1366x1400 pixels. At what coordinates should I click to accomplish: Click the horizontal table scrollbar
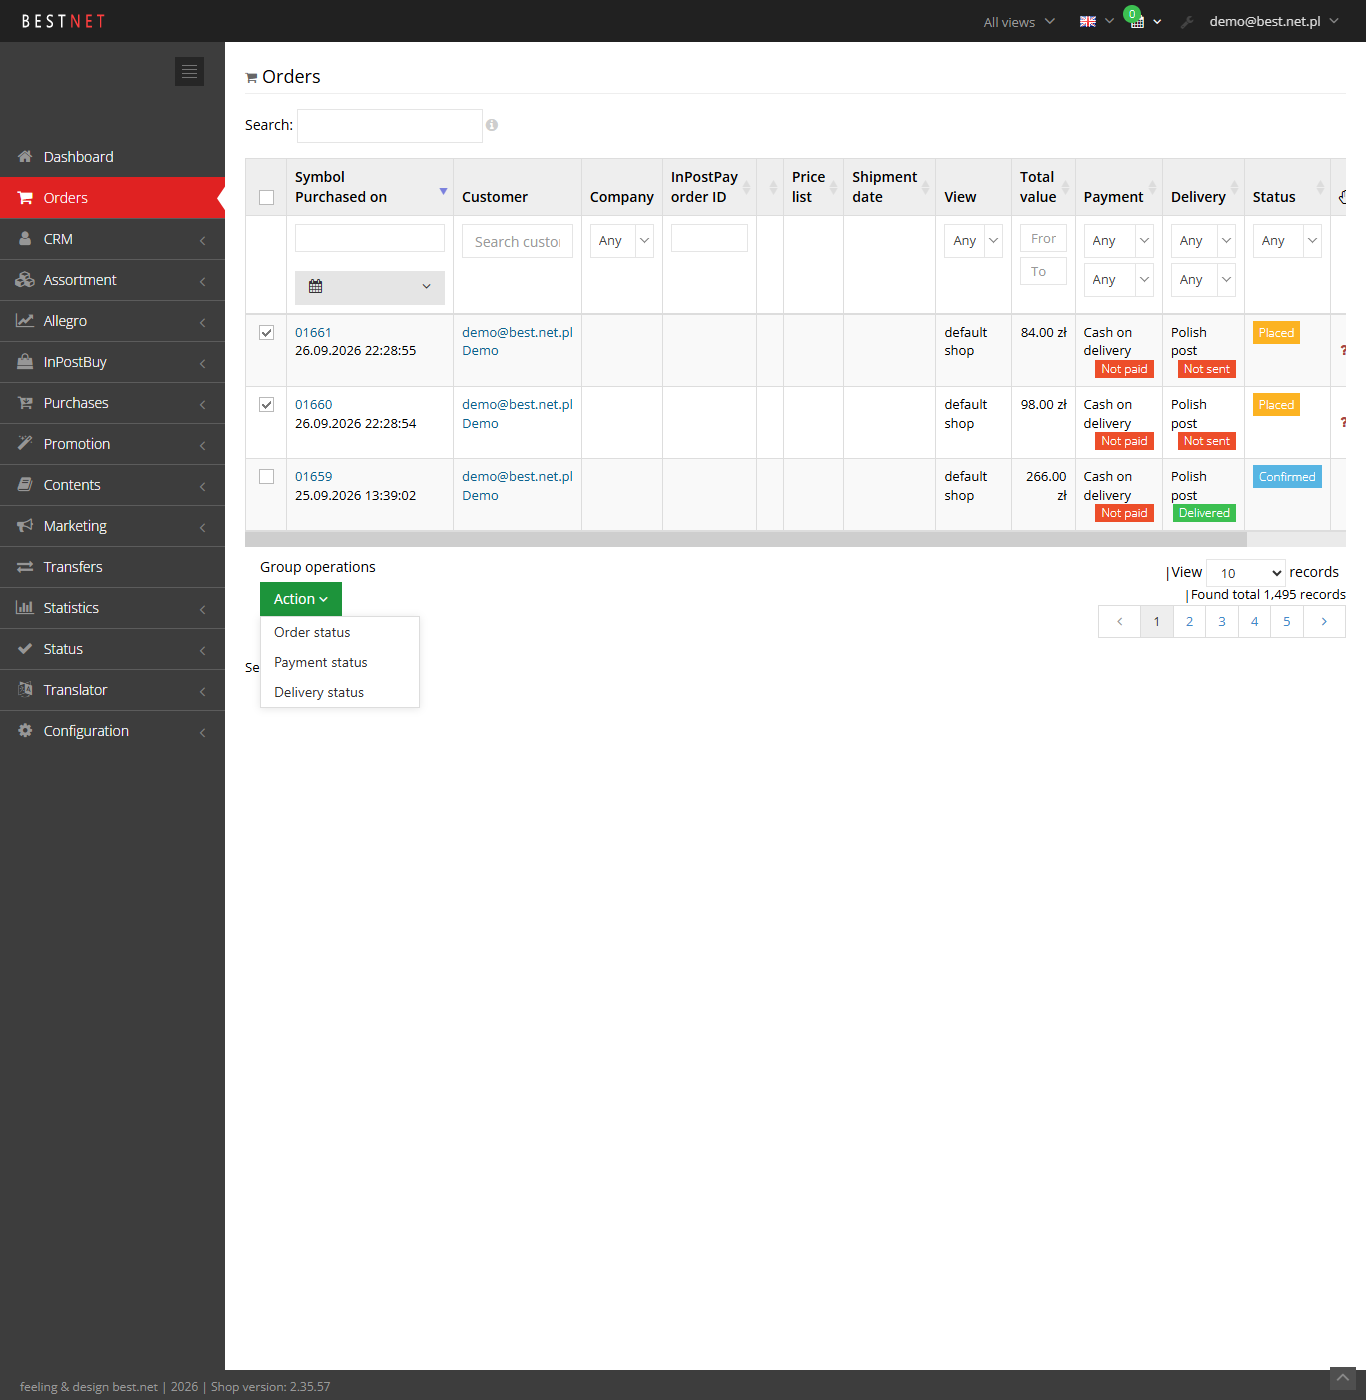(746, 539)
